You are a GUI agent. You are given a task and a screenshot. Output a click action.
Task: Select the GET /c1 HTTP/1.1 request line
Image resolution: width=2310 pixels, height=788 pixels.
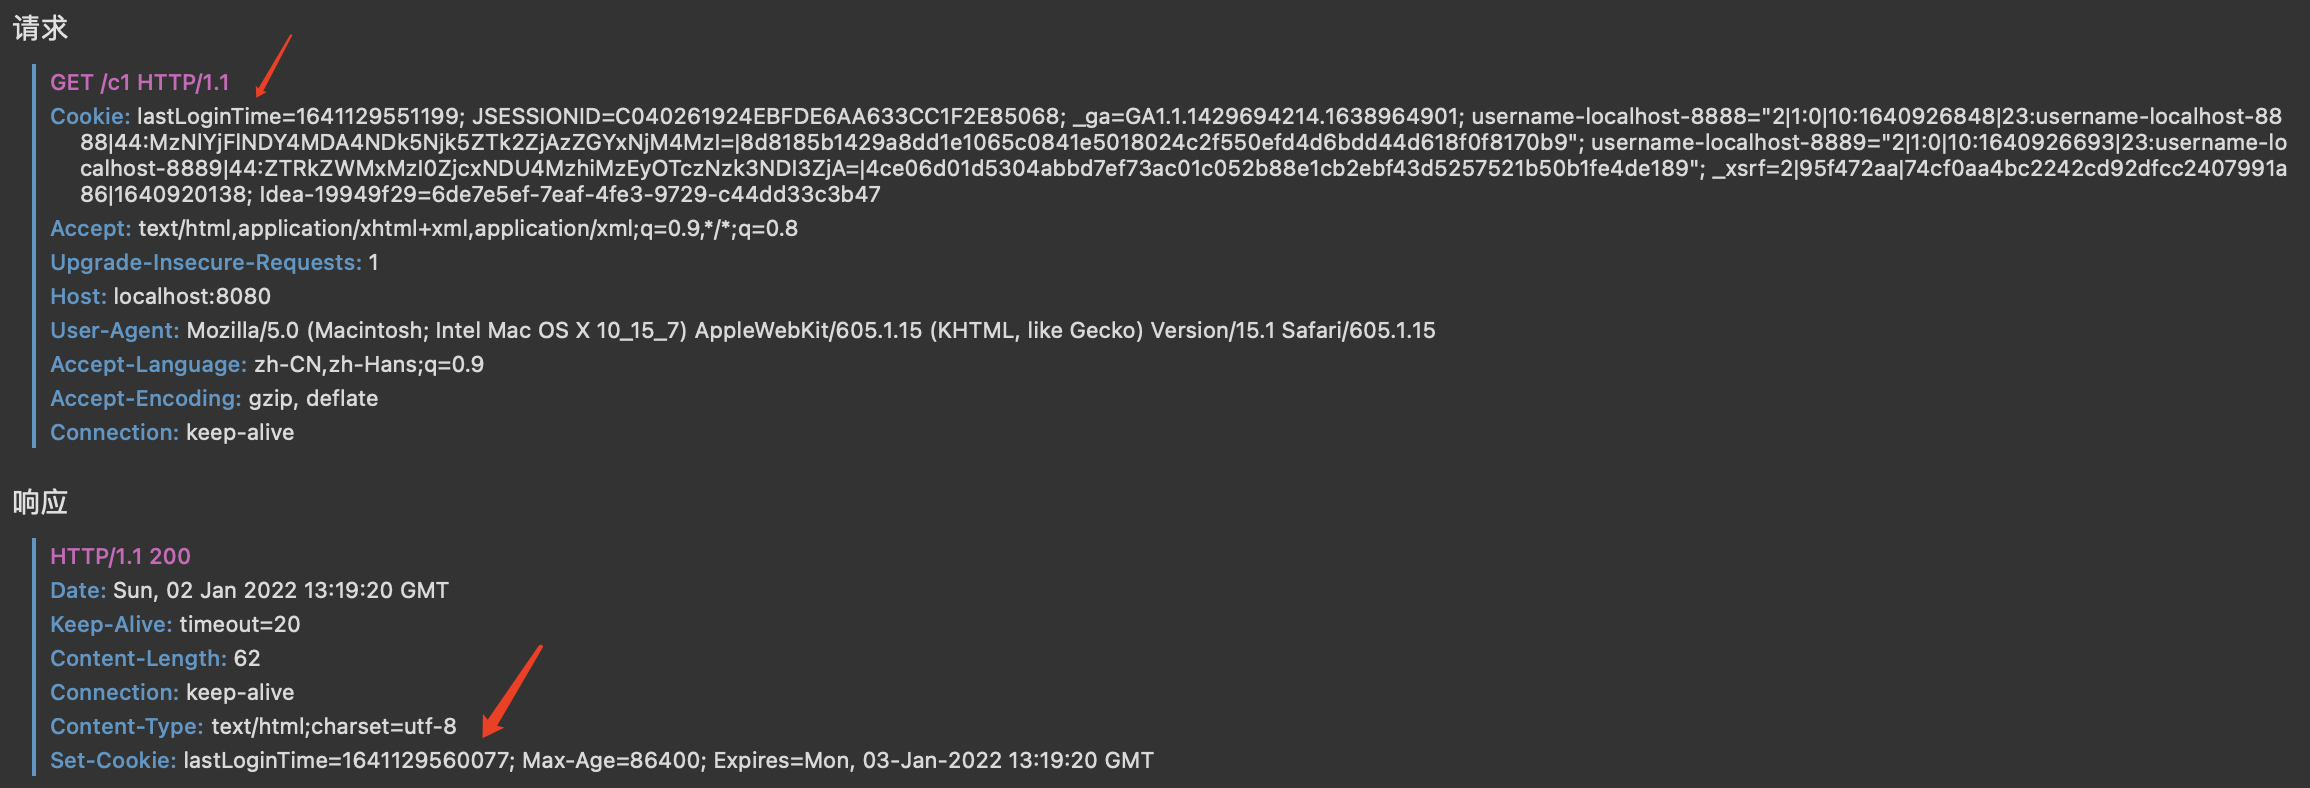tap(140, 82)
